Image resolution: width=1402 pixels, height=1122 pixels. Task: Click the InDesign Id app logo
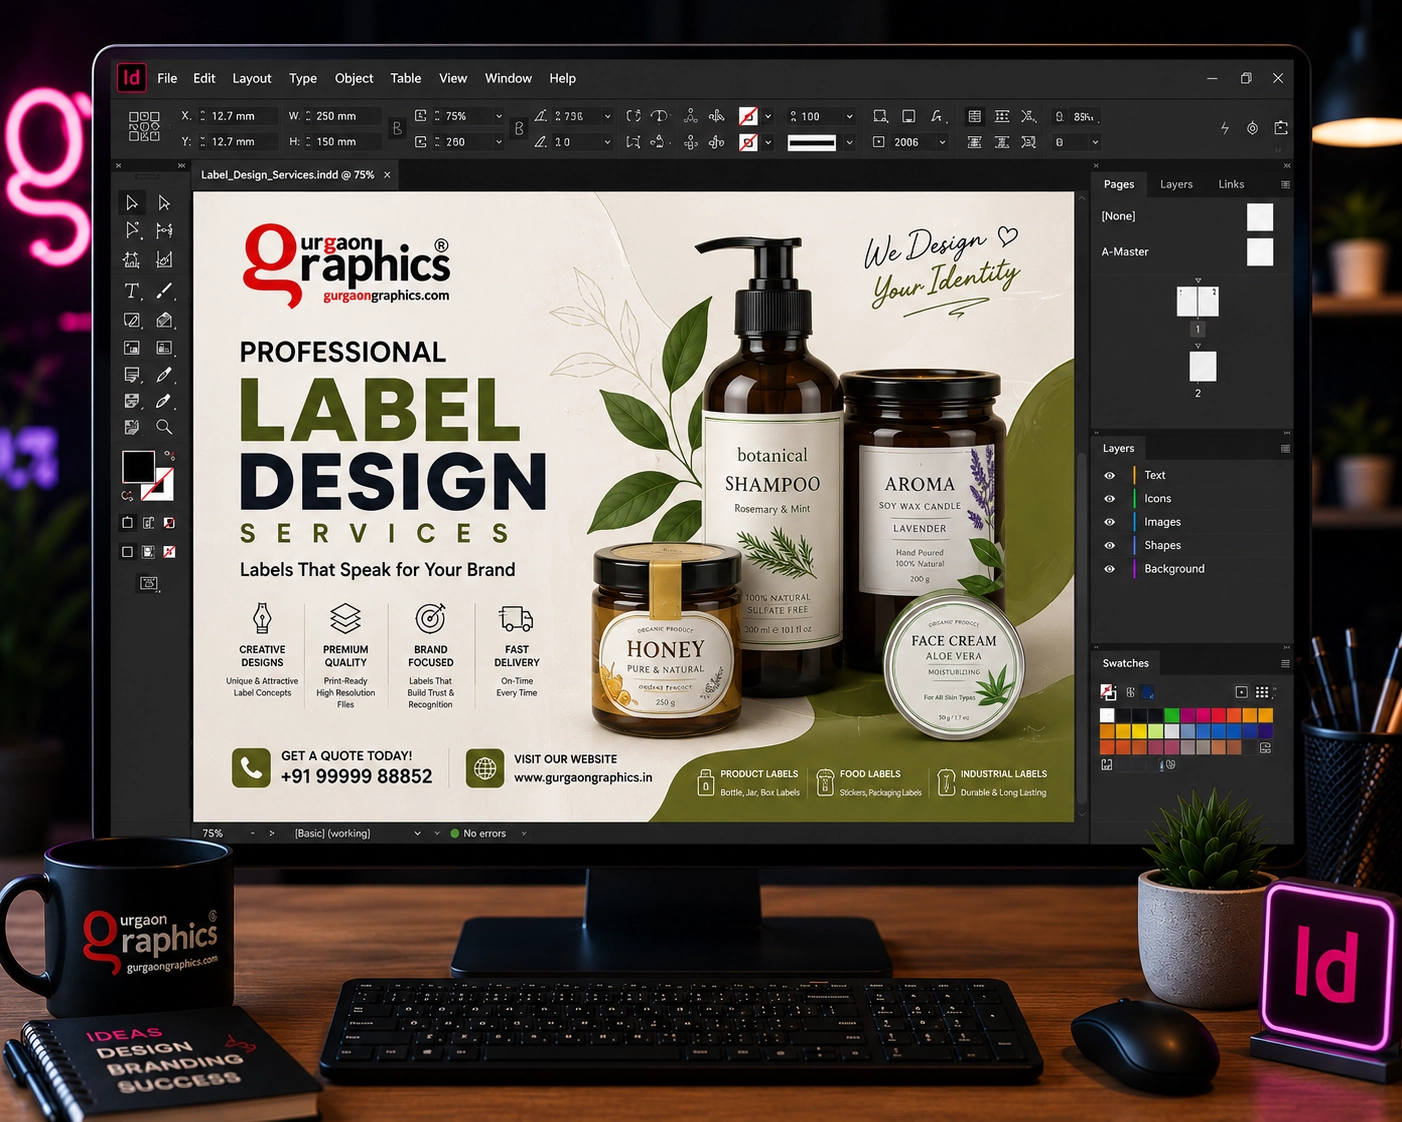click(131, 78)
